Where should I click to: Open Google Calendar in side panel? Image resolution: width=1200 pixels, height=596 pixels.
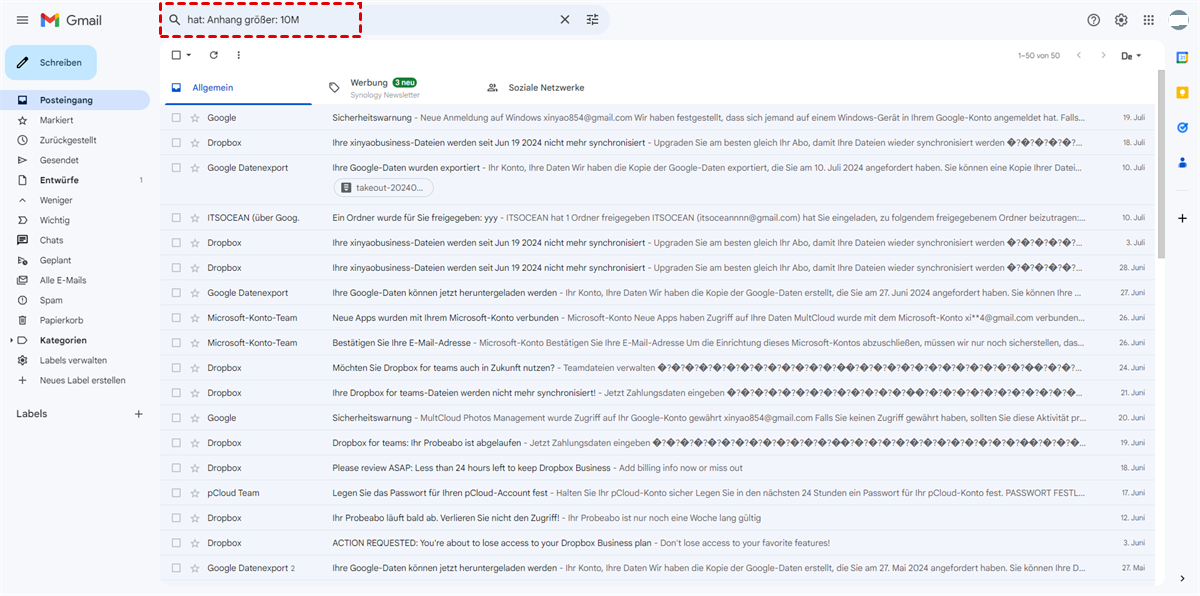point(1182,58)
